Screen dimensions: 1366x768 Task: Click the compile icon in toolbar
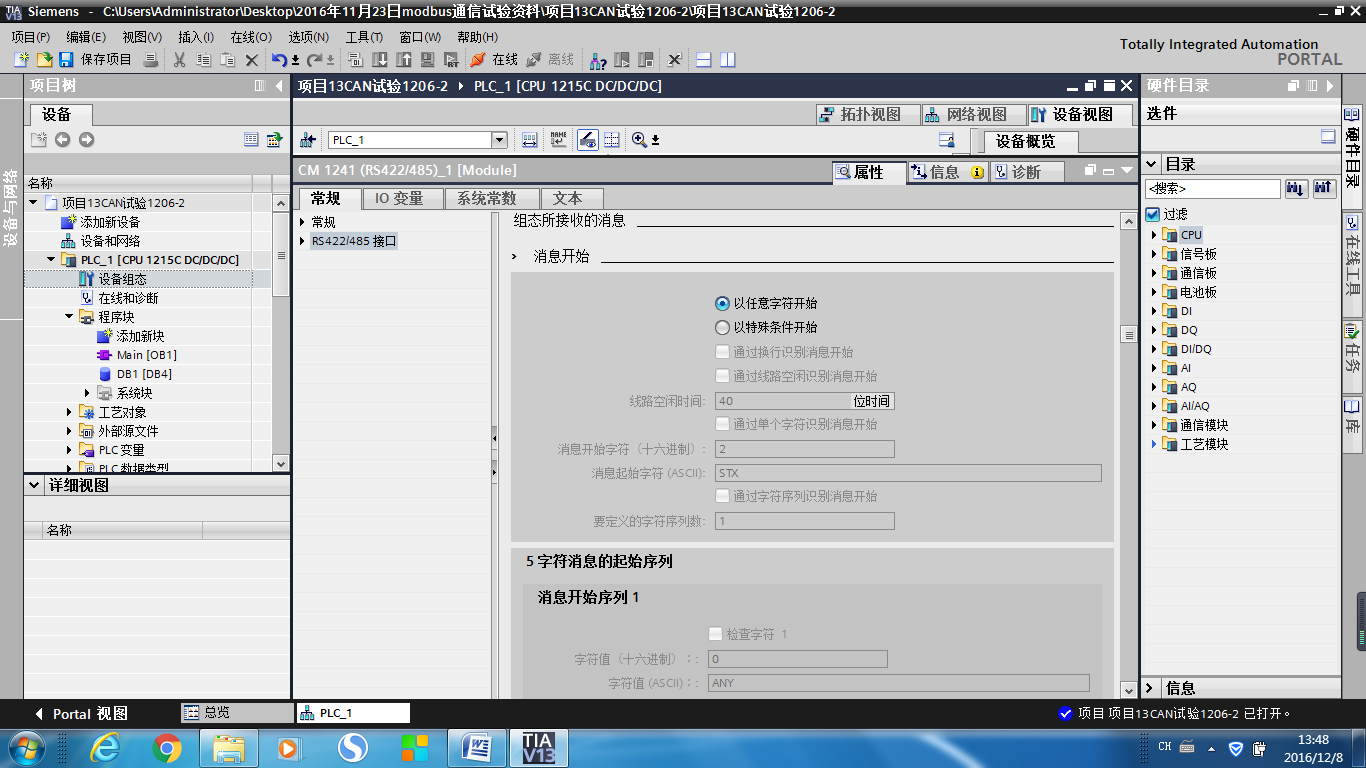coord(355,60)
